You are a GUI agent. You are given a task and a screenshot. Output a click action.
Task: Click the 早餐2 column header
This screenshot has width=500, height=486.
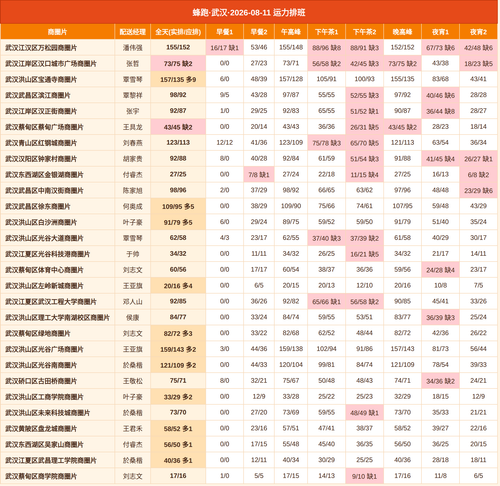coord(259,32)
